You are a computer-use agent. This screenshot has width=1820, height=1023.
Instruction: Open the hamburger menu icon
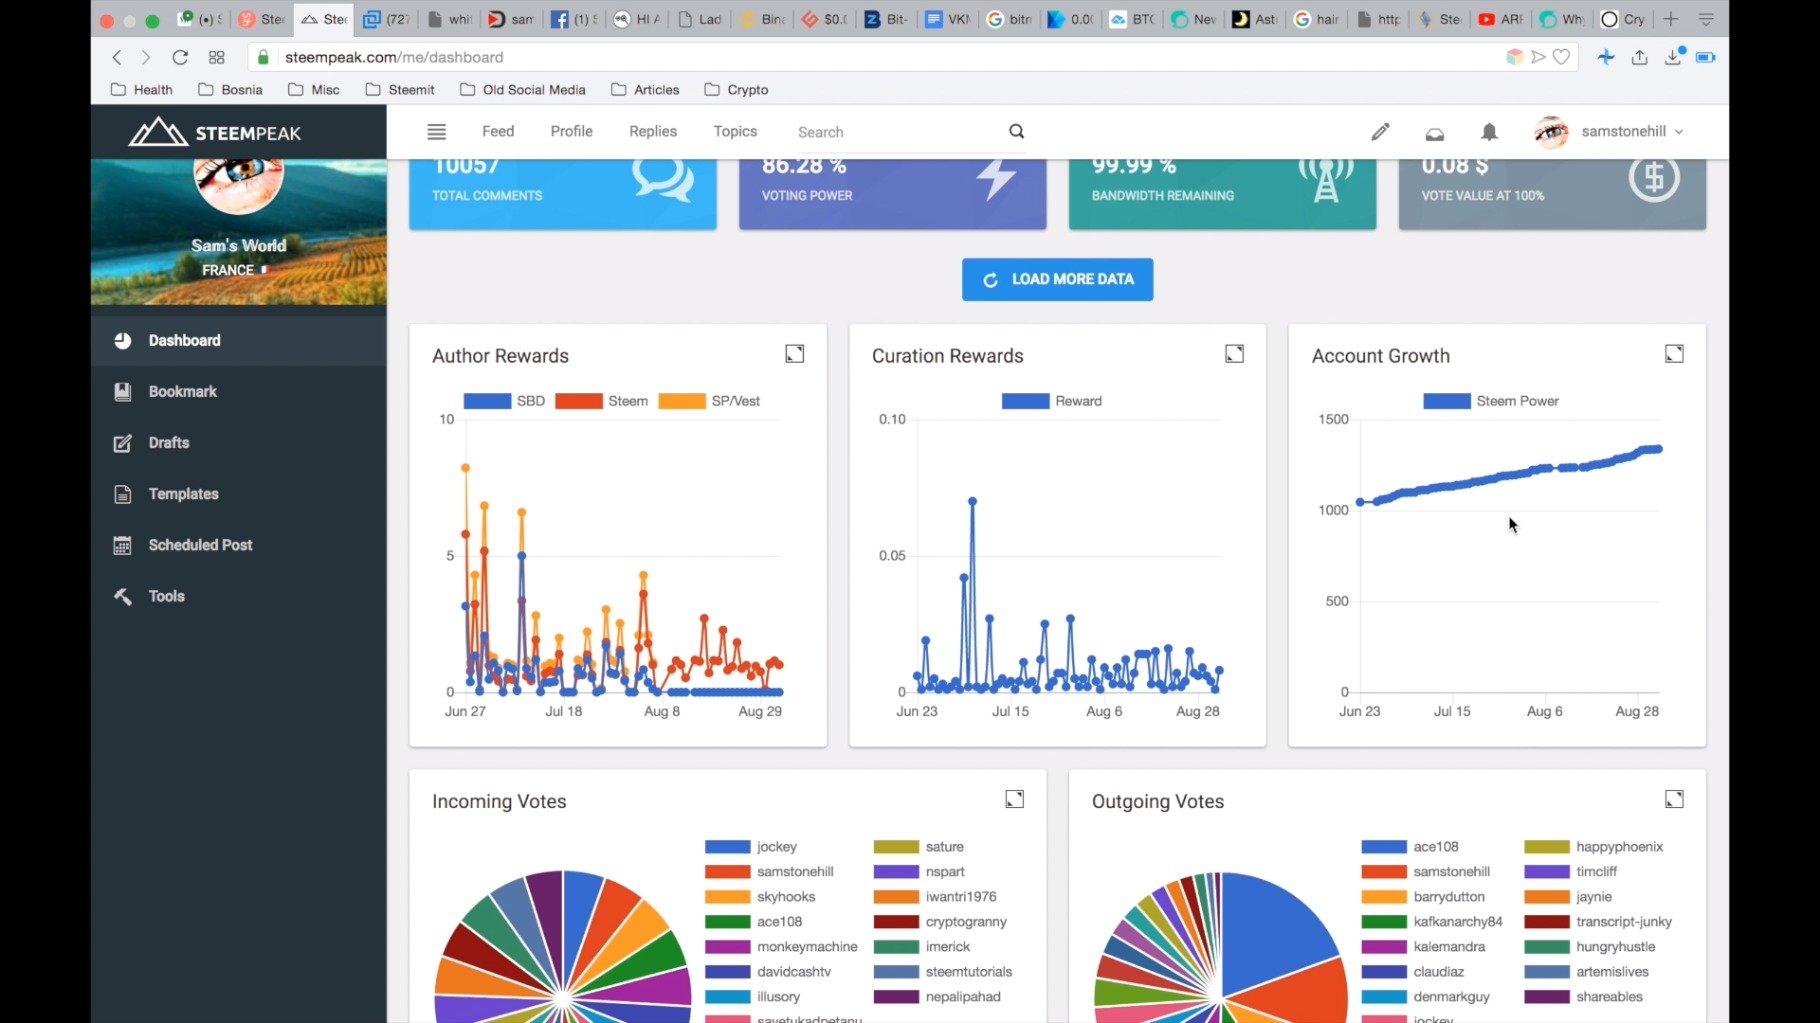[436, 132]
